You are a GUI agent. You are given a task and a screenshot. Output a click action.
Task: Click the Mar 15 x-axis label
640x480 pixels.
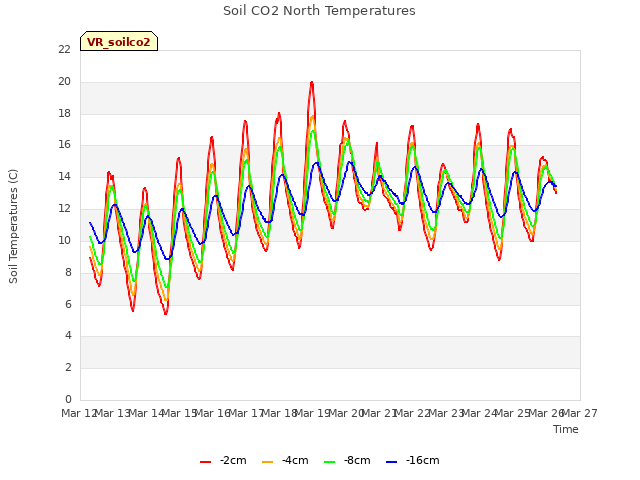pyautogui.click(x=179, y=413)
